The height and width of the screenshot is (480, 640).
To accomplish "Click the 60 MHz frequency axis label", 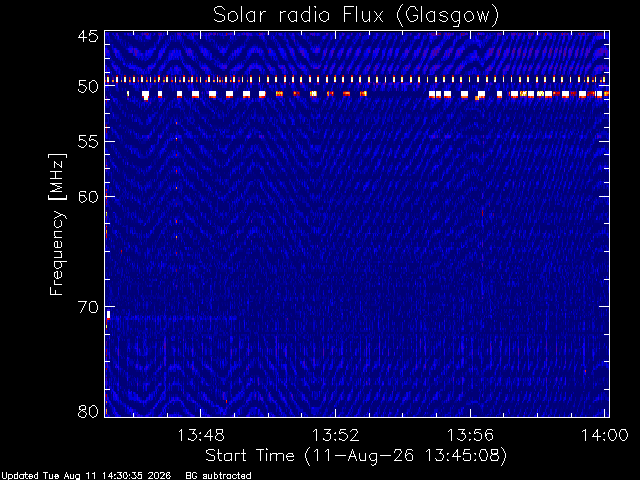I will pyautogui.click(x=88, y=197).
